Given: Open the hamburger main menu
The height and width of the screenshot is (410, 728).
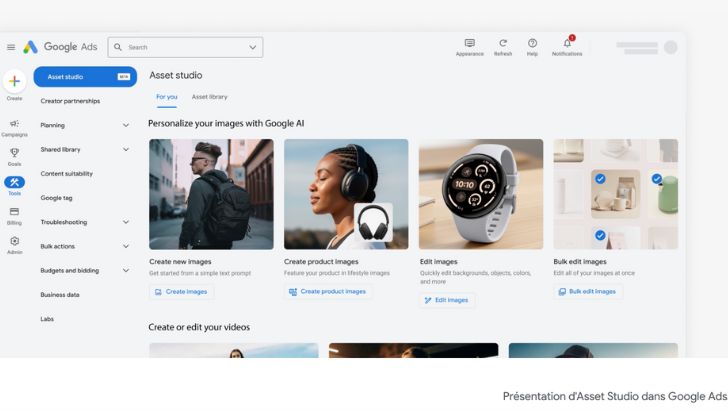Looking at the screenshot, I should click(11, 47).
